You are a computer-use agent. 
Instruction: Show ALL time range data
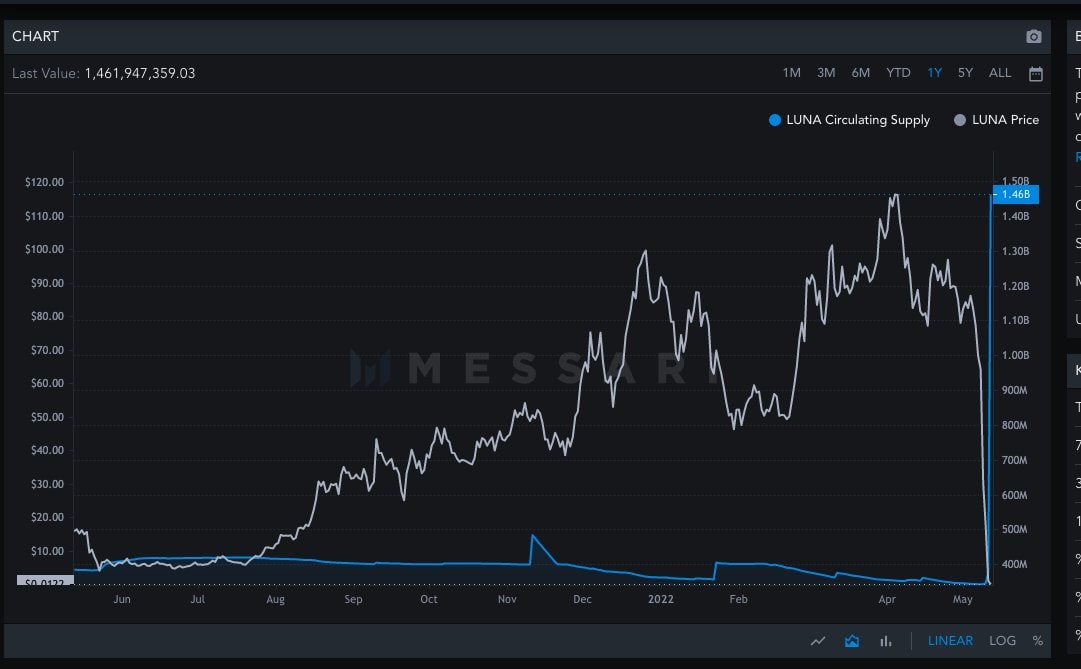point(1000,73)
